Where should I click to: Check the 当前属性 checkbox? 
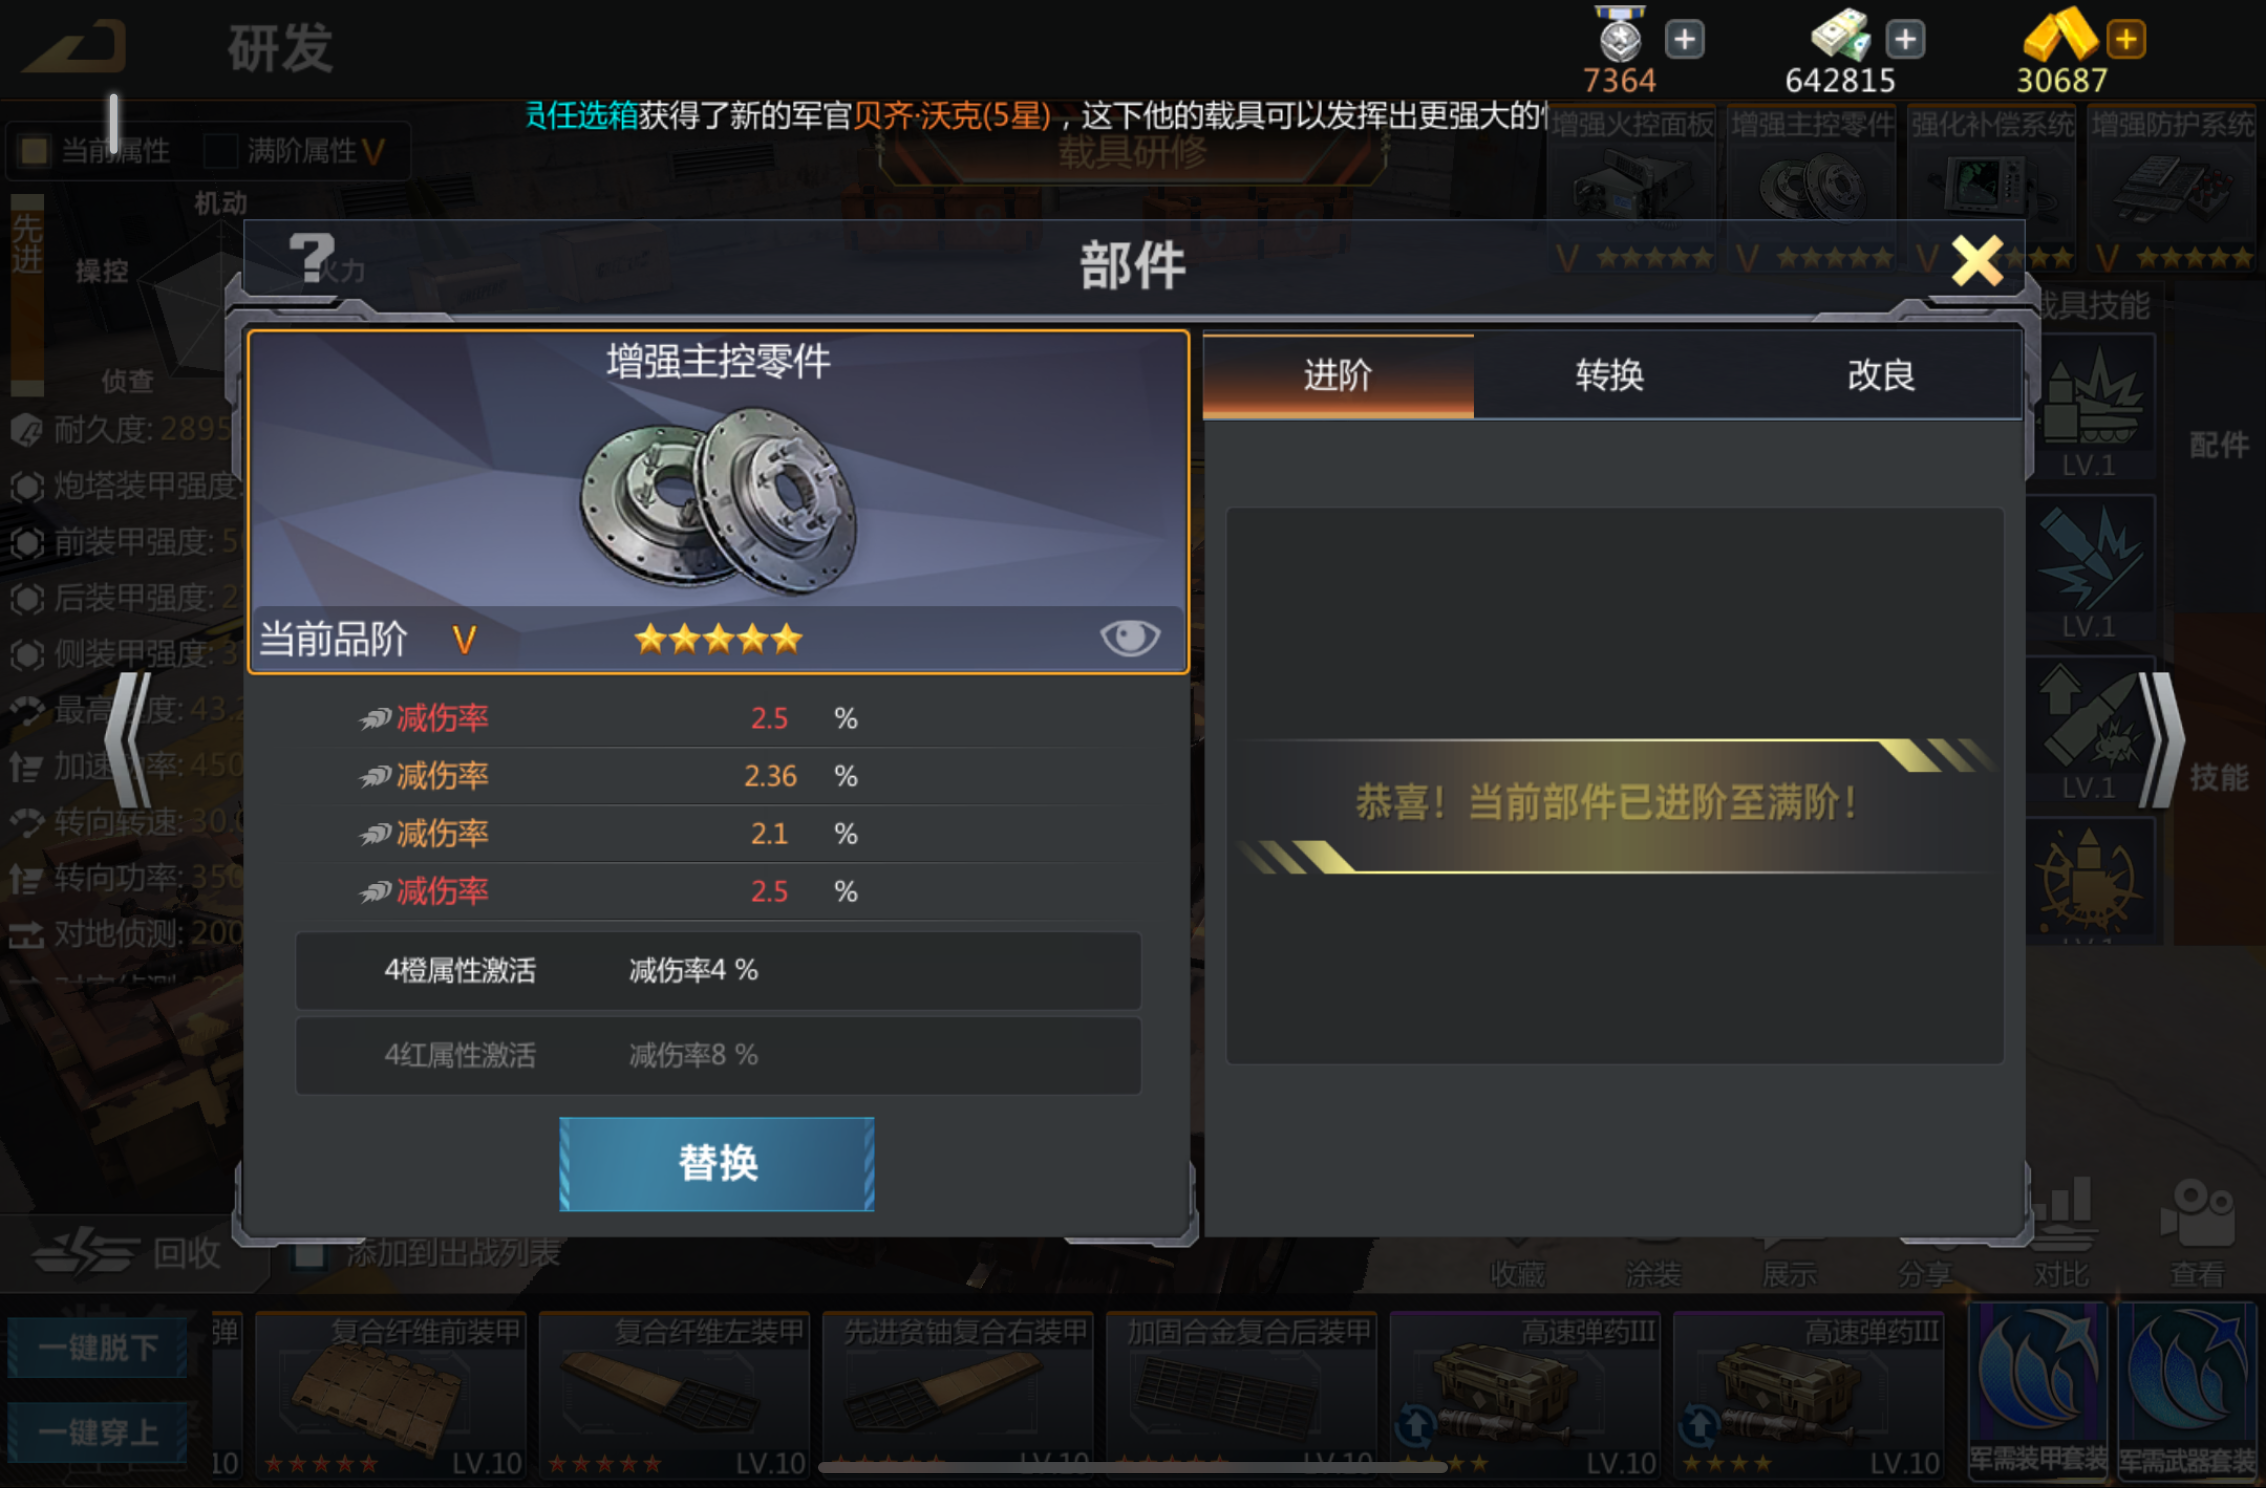[35, 151]
